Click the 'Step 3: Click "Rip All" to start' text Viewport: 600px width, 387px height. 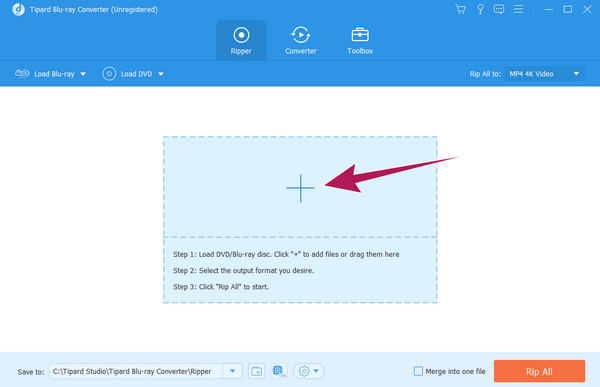pyautogui.click(x=221, y=287)
